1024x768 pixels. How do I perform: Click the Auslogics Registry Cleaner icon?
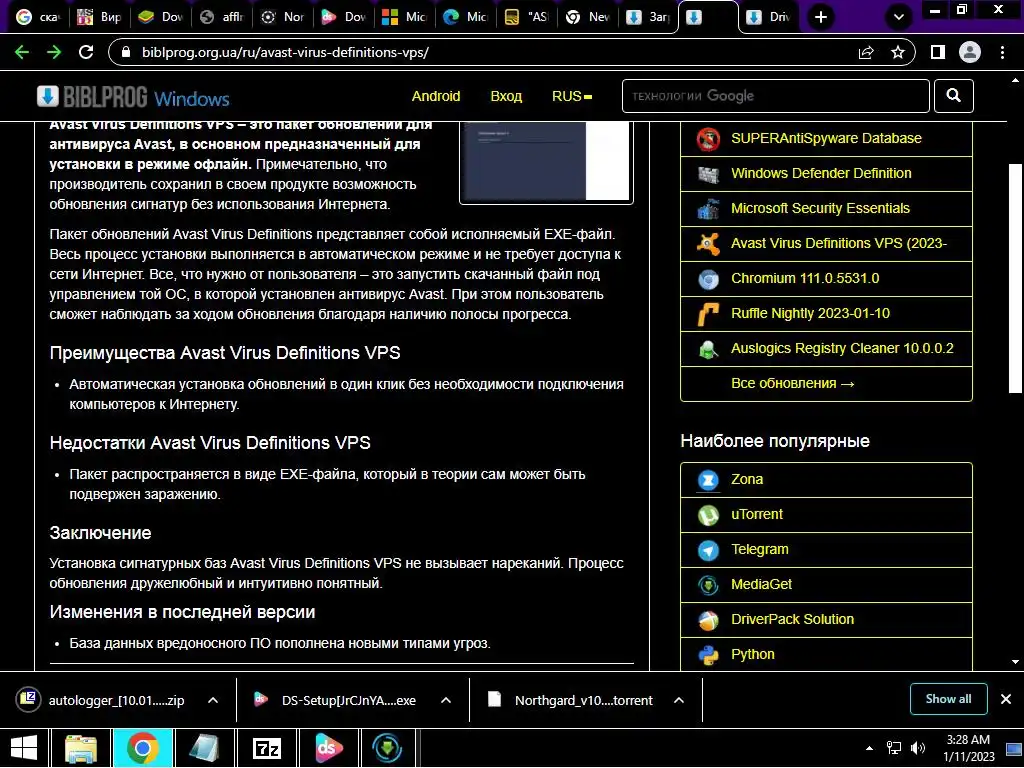708,349
